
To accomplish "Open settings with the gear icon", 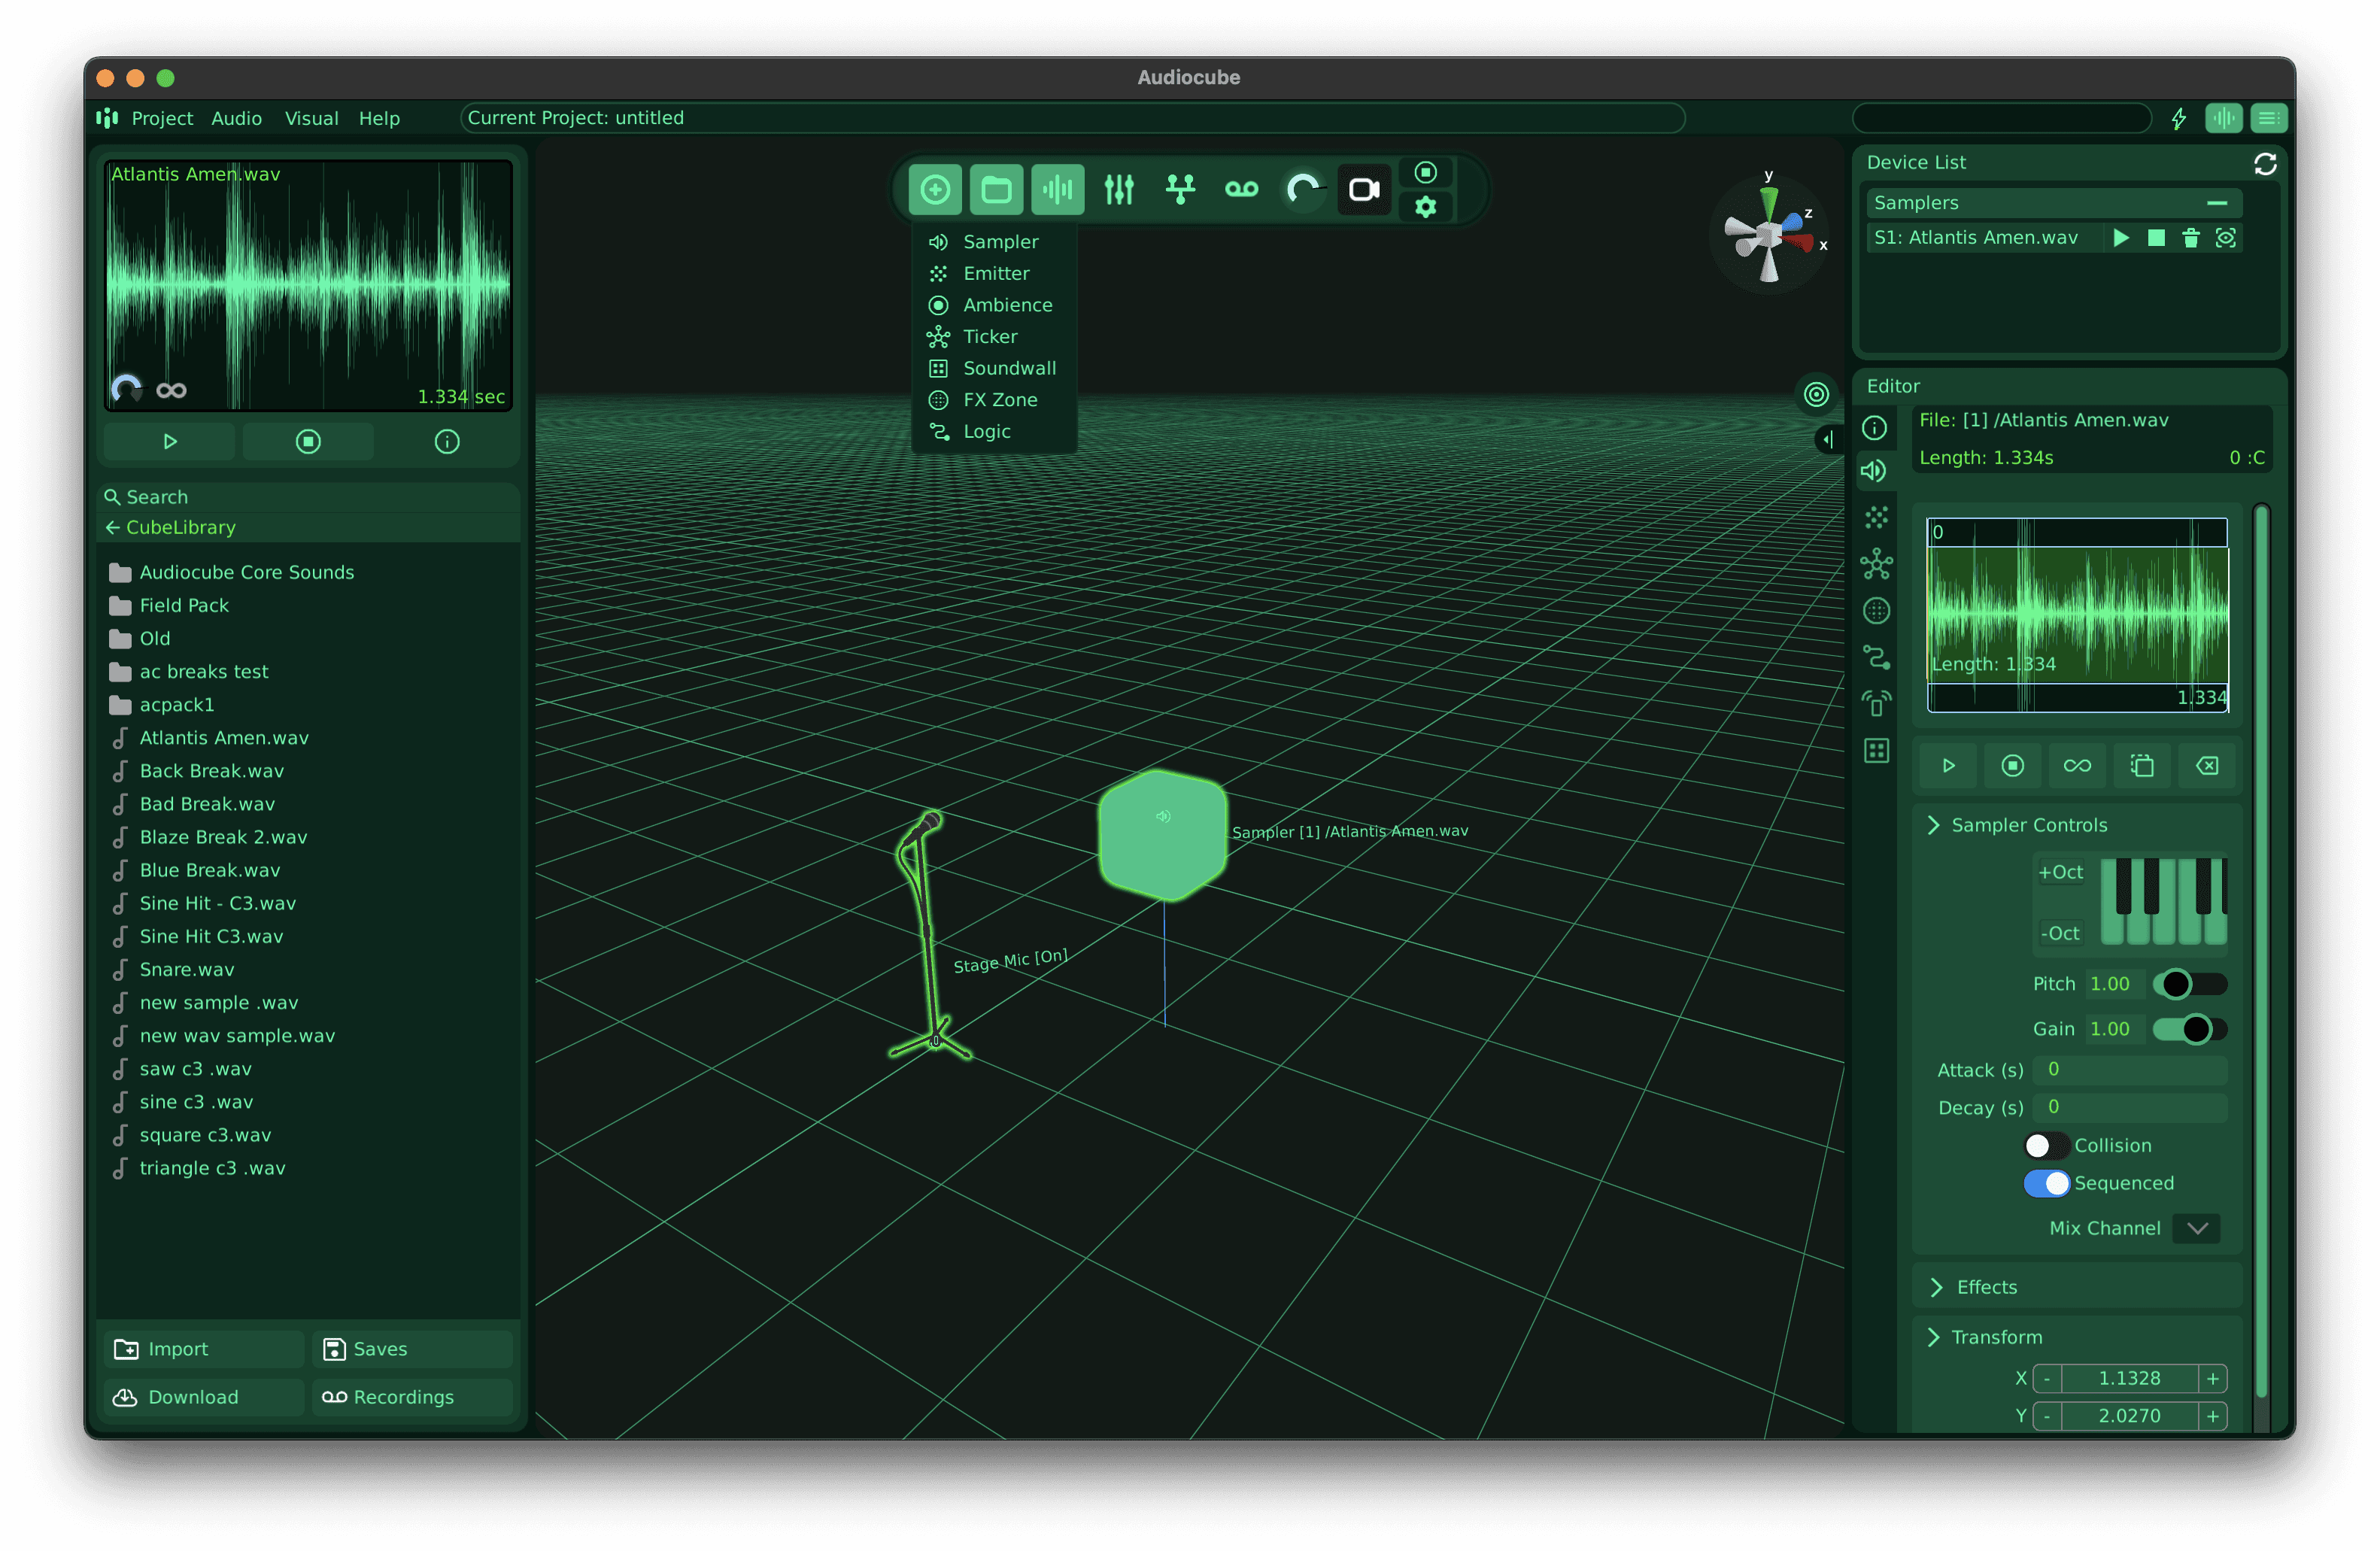I will click(x=1426, y=207).
